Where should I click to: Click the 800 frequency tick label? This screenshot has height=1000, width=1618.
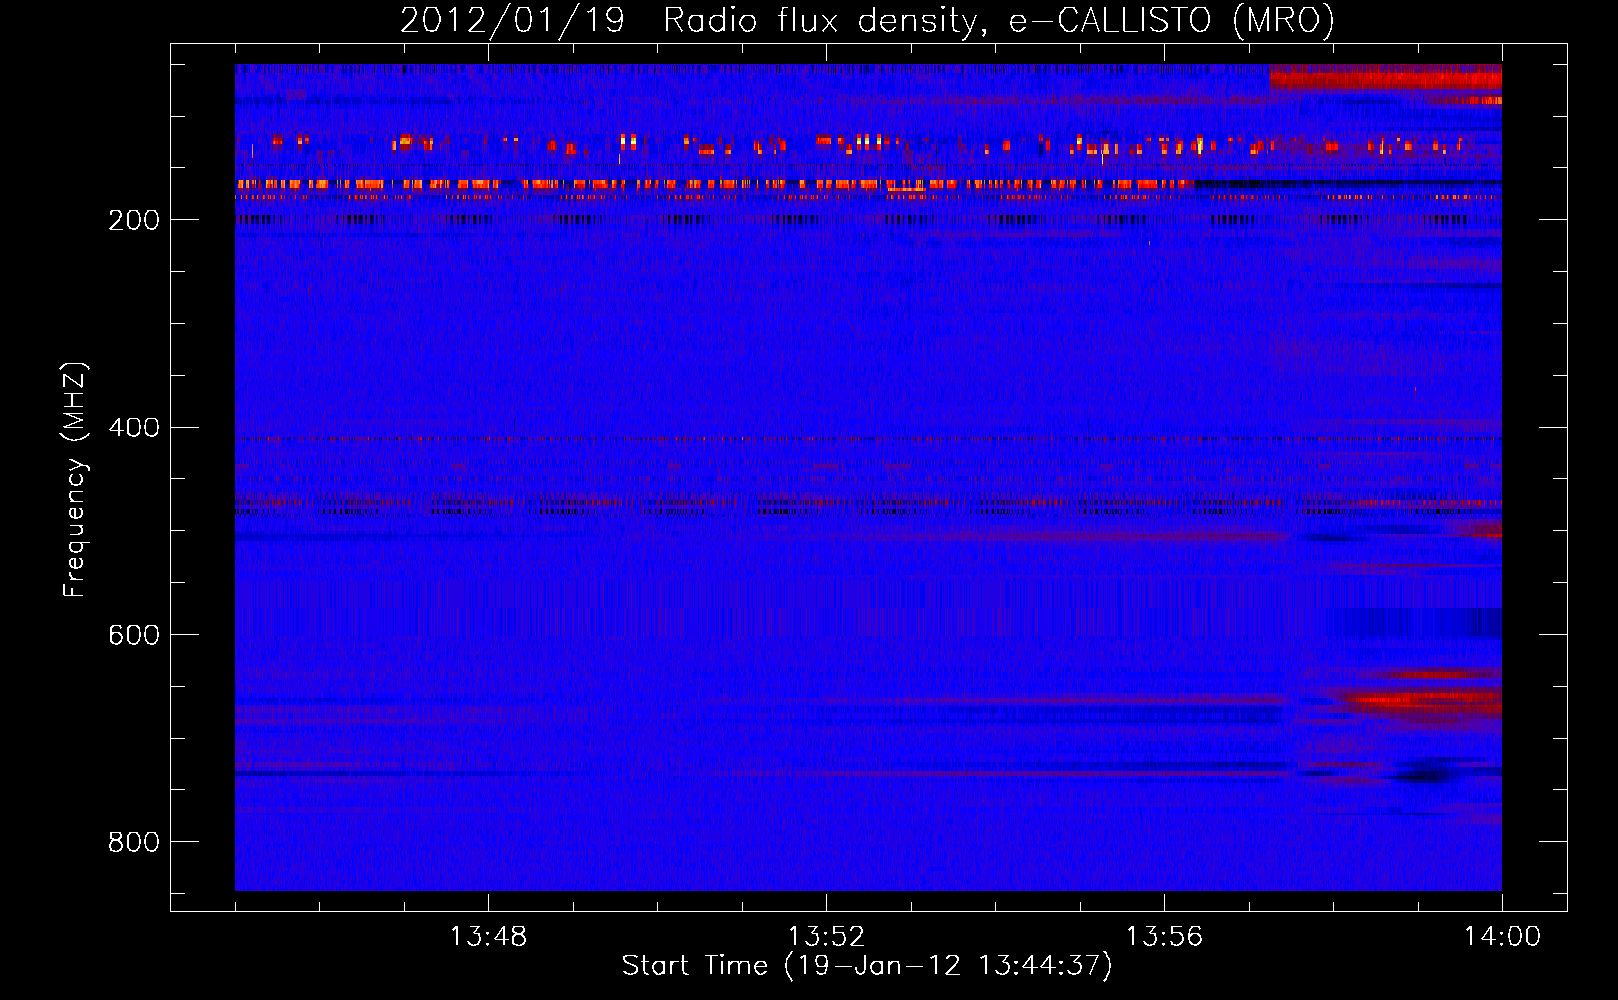134,842
